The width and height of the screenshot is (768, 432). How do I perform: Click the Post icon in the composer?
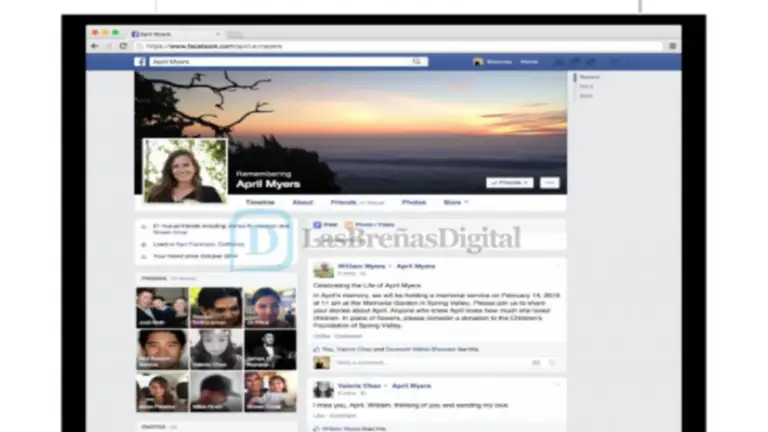click(x=317, y=225)
